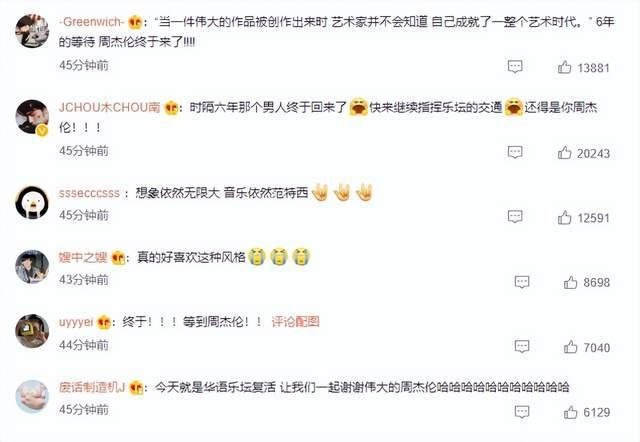Screen dimensions: 640x442
Task: Open reply icon on -Greenwich- comment
Action: click(x=515, y=66)
